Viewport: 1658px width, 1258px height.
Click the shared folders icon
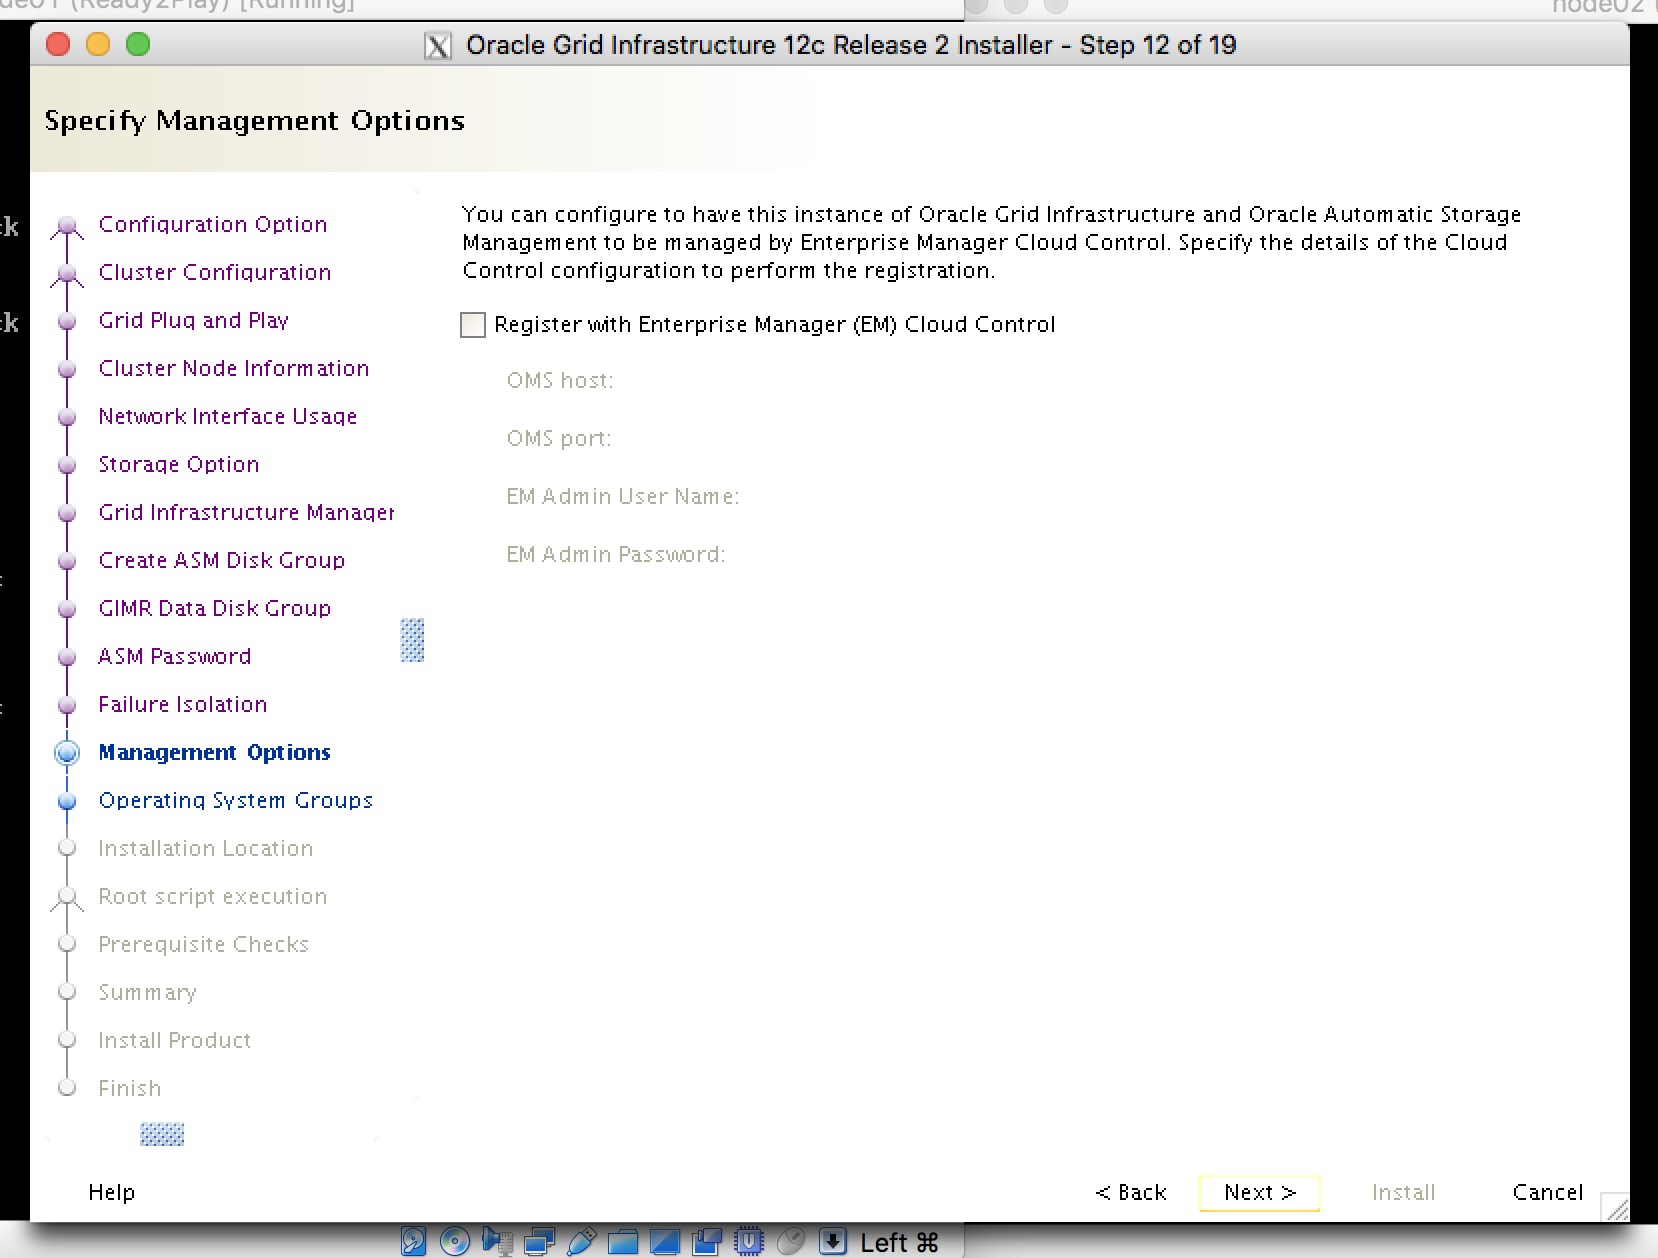click(622, 1241)
